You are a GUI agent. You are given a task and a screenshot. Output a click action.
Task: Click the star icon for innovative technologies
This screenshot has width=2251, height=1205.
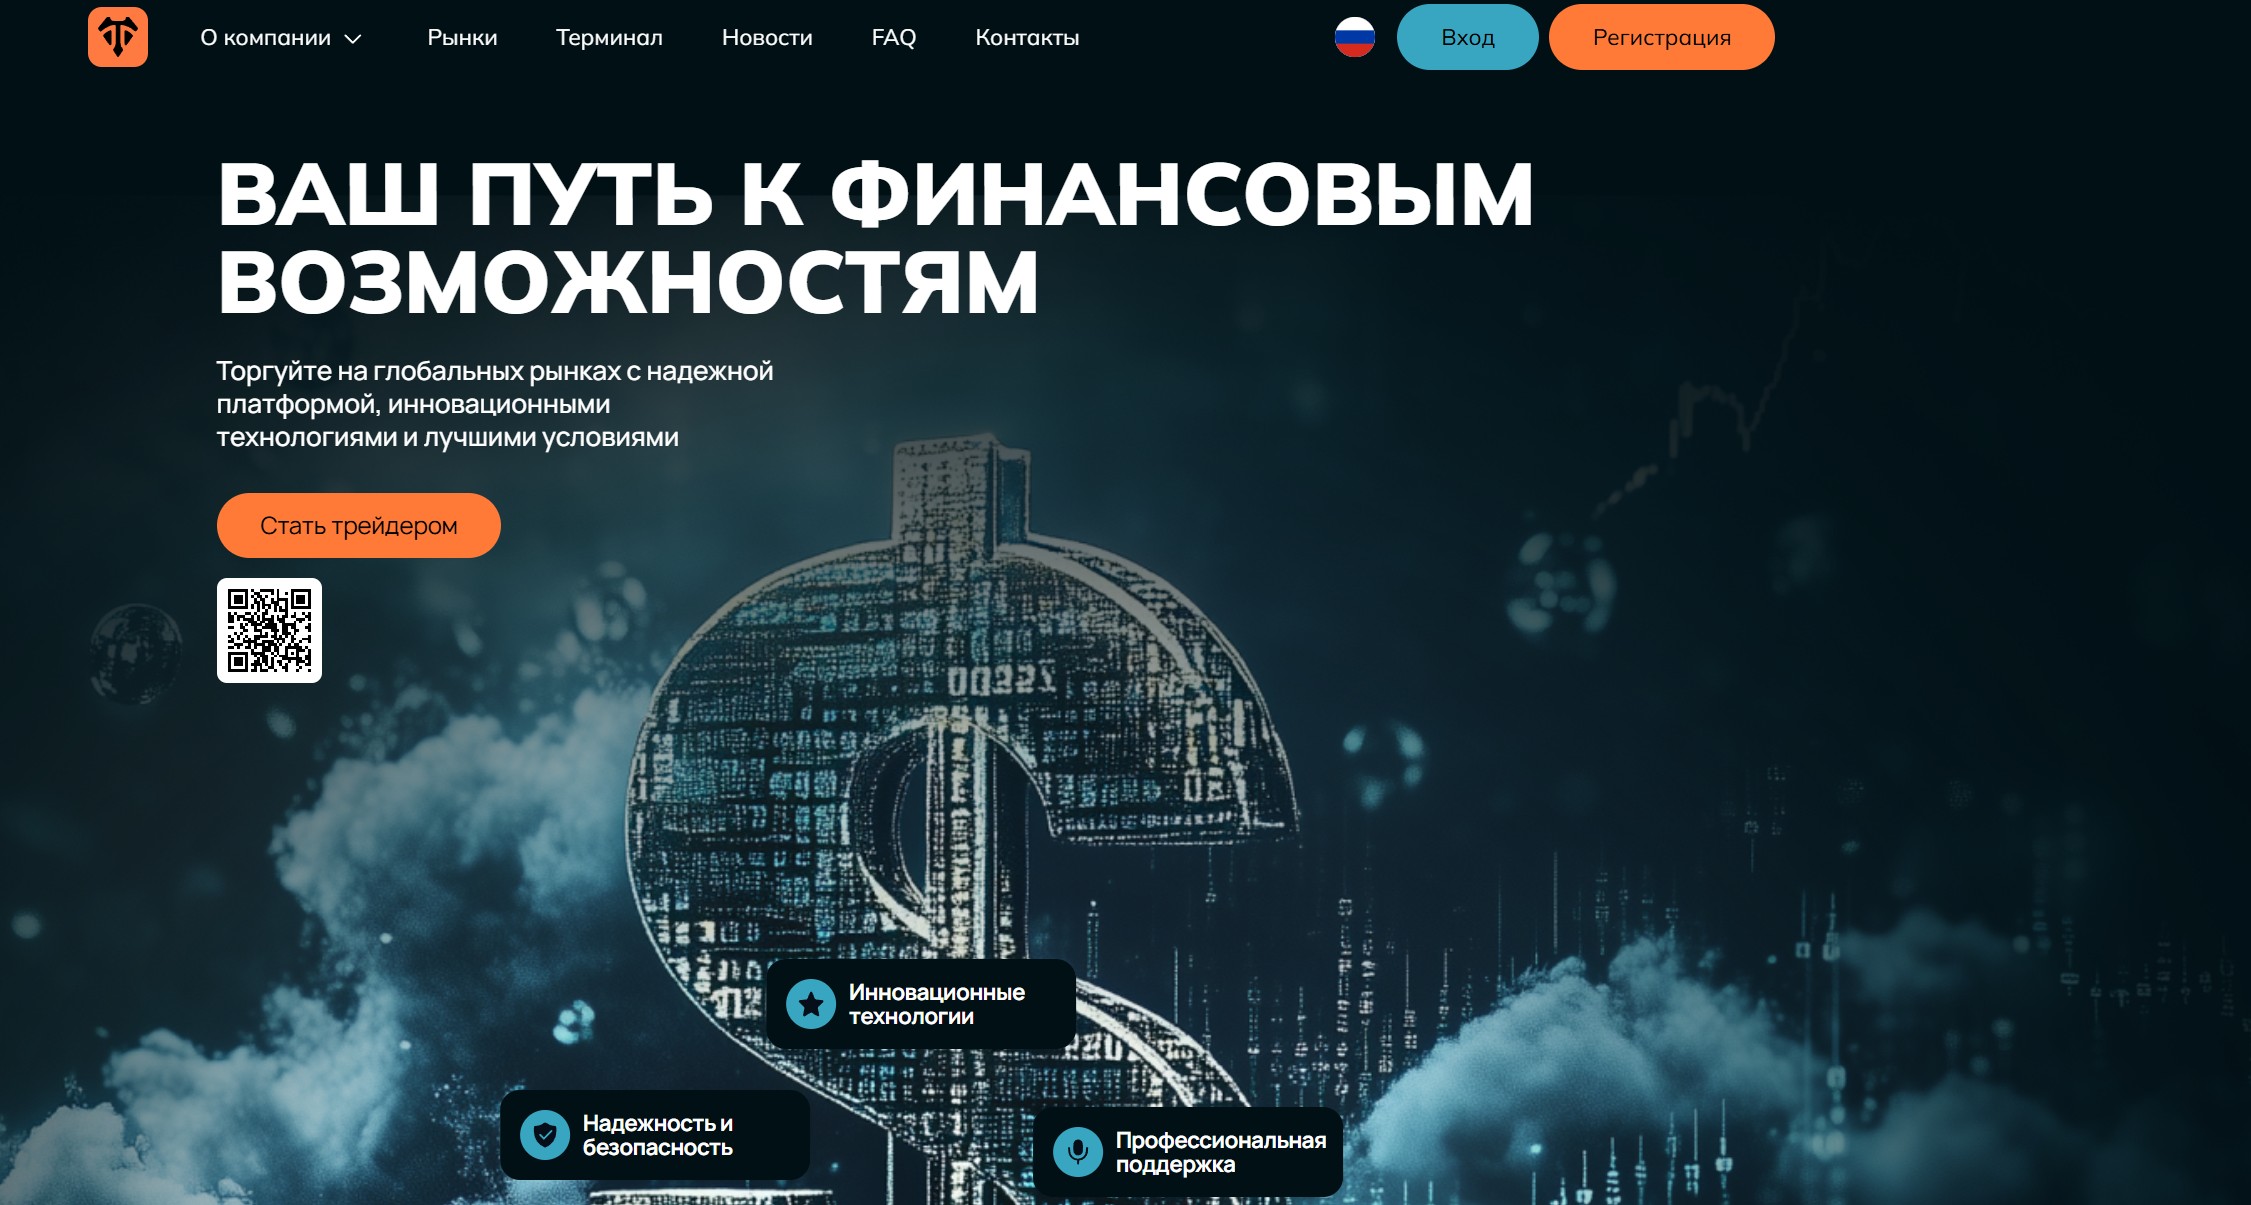(x=811, y=1004)
